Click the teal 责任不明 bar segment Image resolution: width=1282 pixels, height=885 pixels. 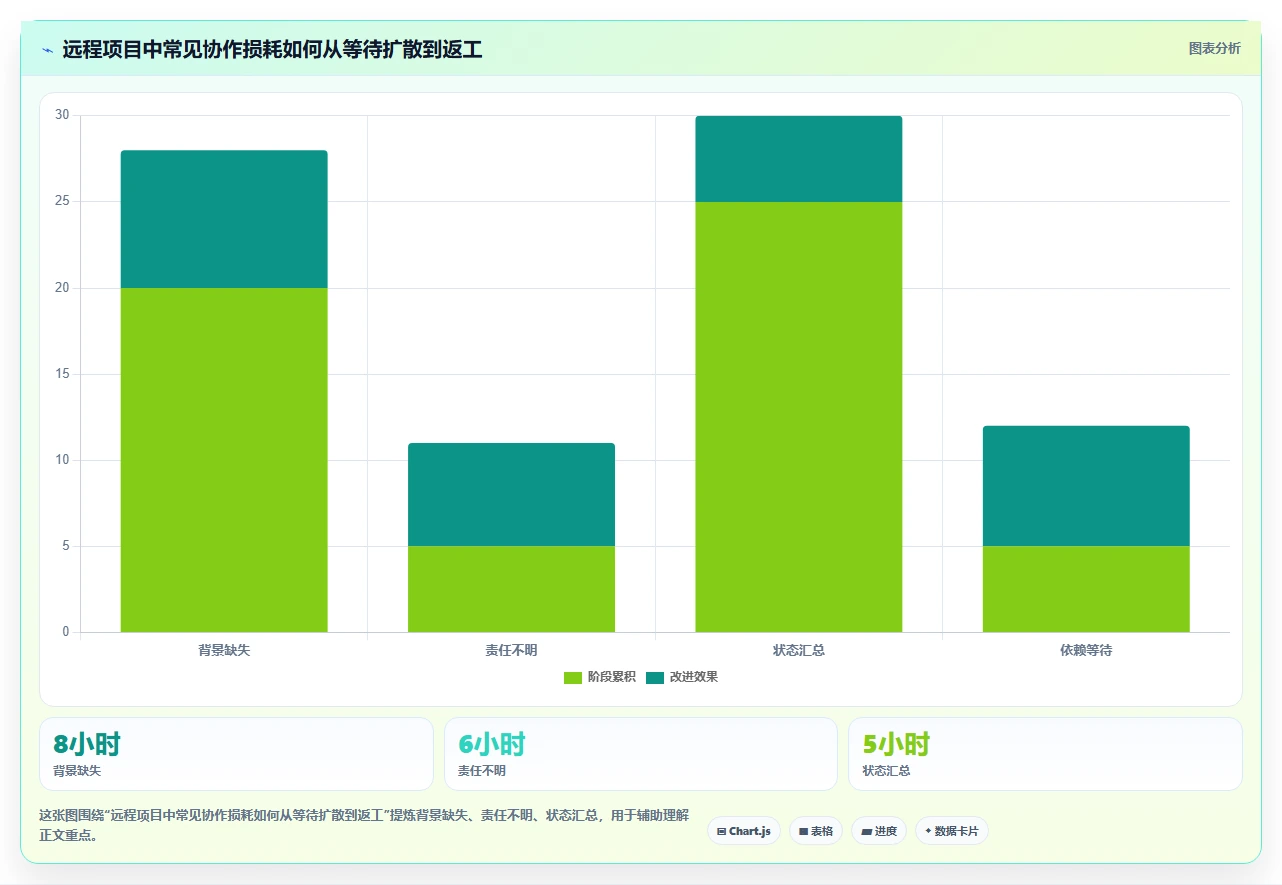point(511,494)
